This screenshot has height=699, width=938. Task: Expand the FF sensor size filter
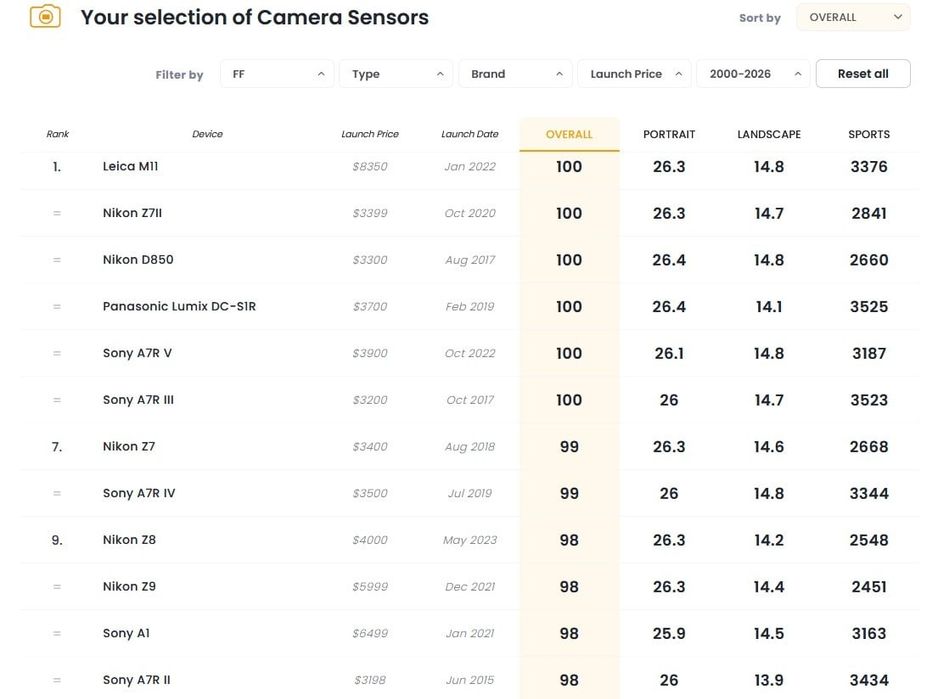[277, 74]
